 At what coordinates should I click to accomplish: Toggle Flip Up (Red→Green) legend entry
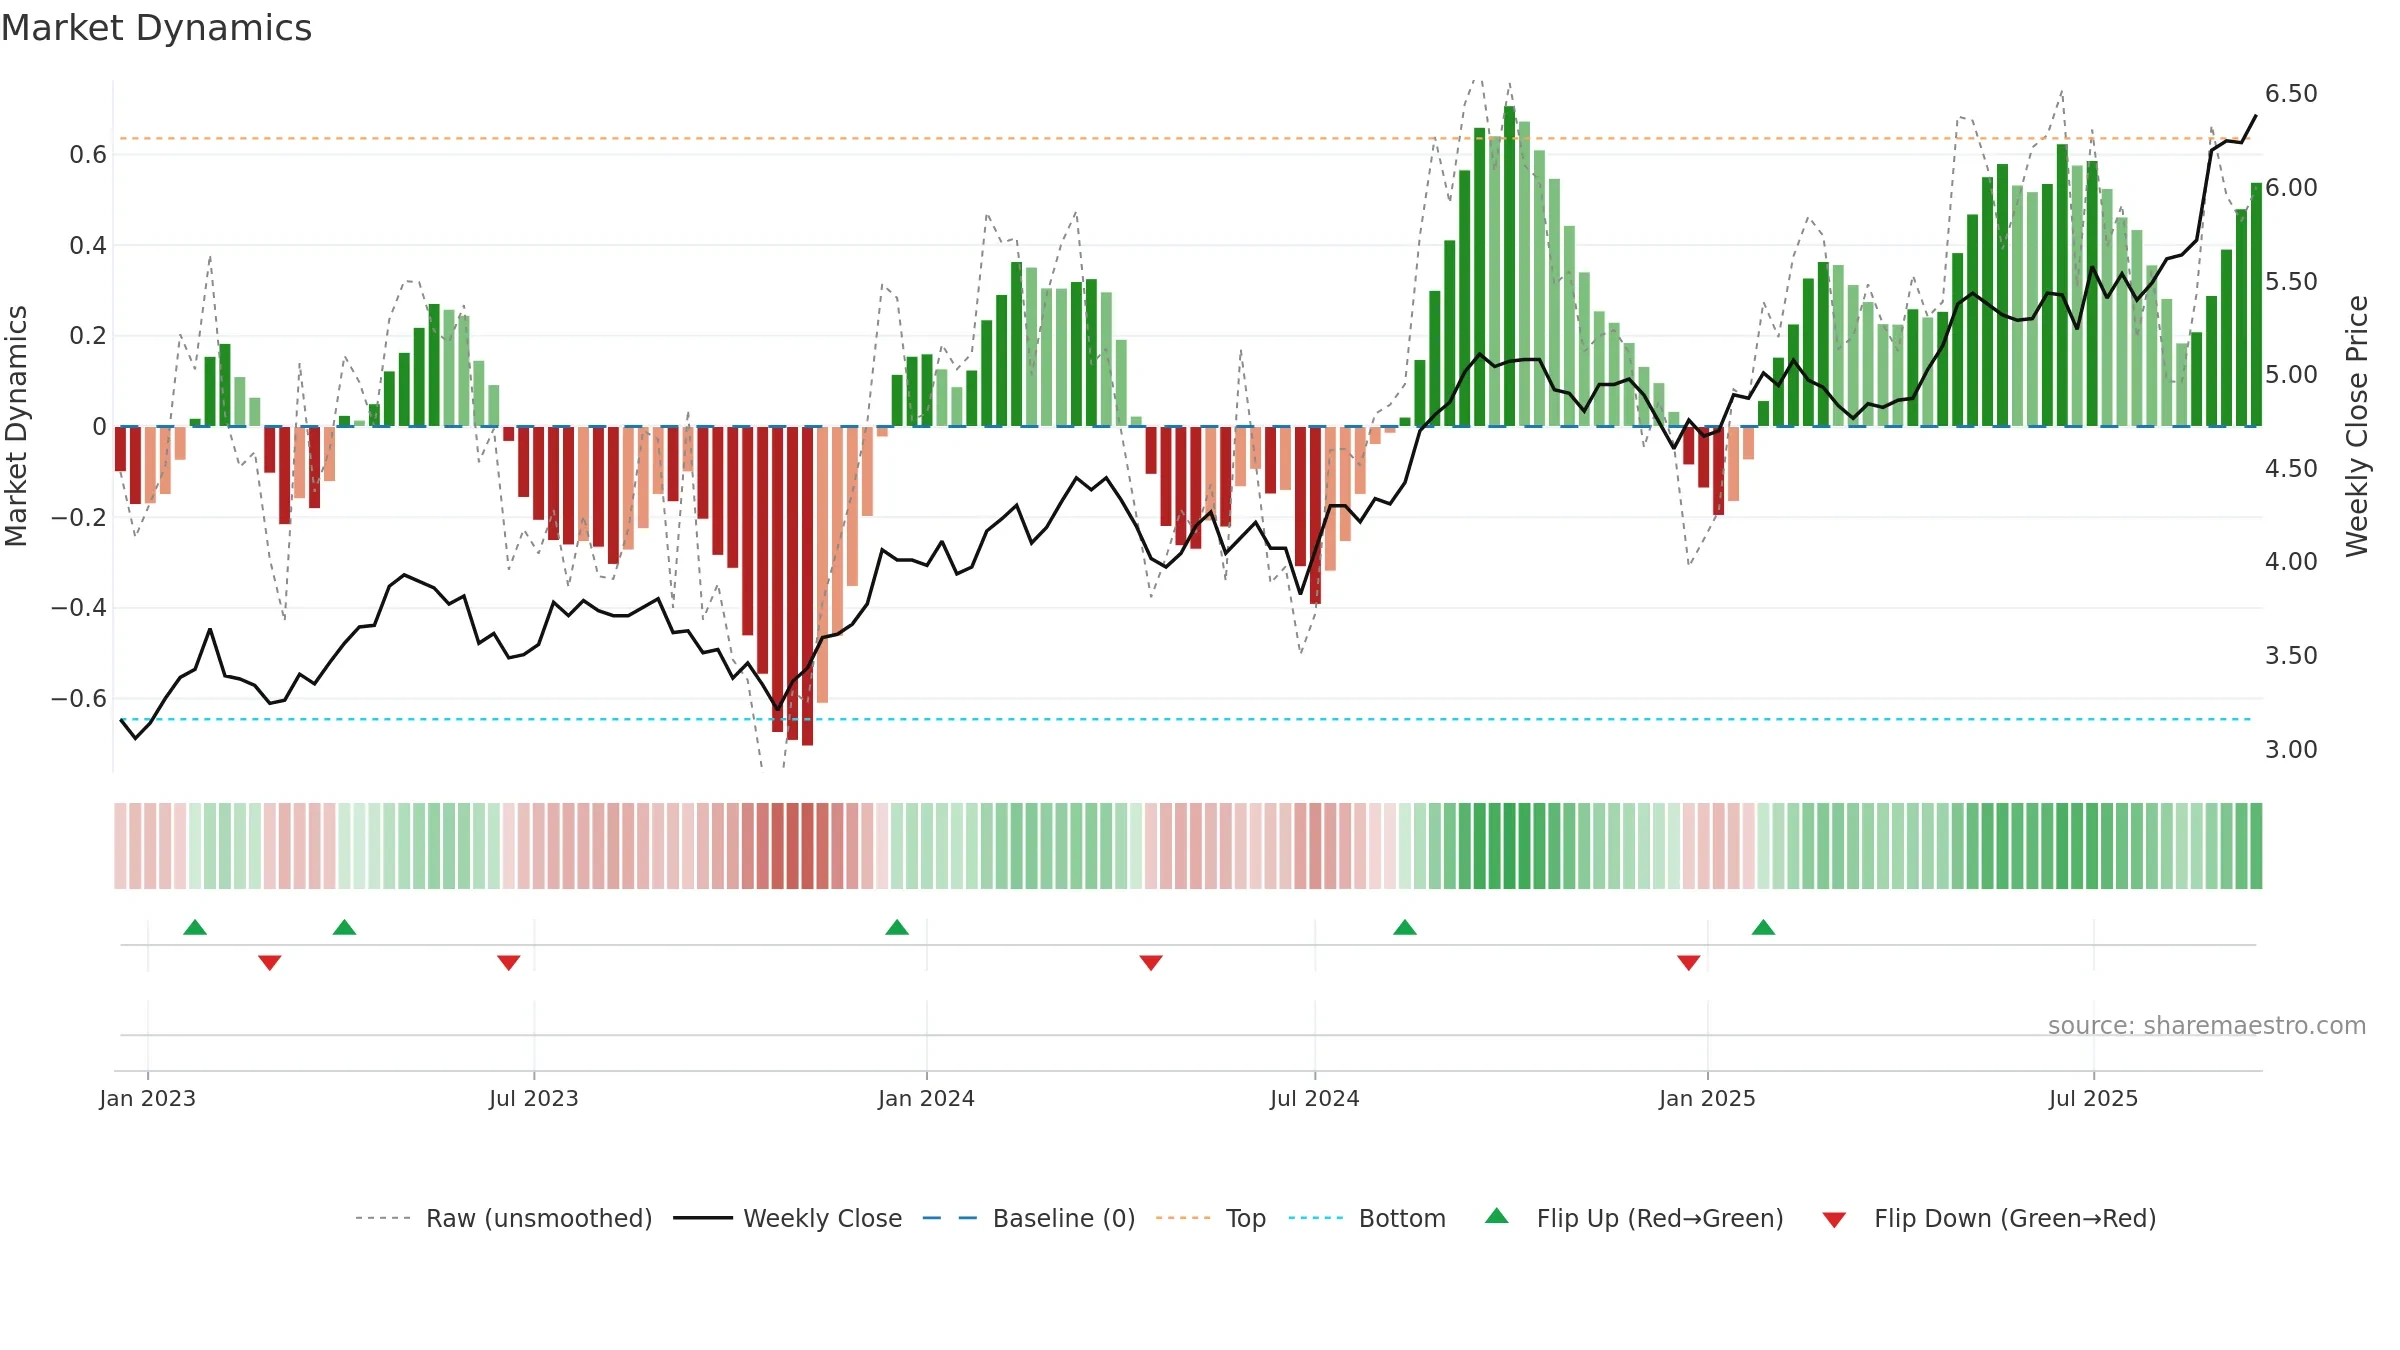(x=1634, y=1218)
